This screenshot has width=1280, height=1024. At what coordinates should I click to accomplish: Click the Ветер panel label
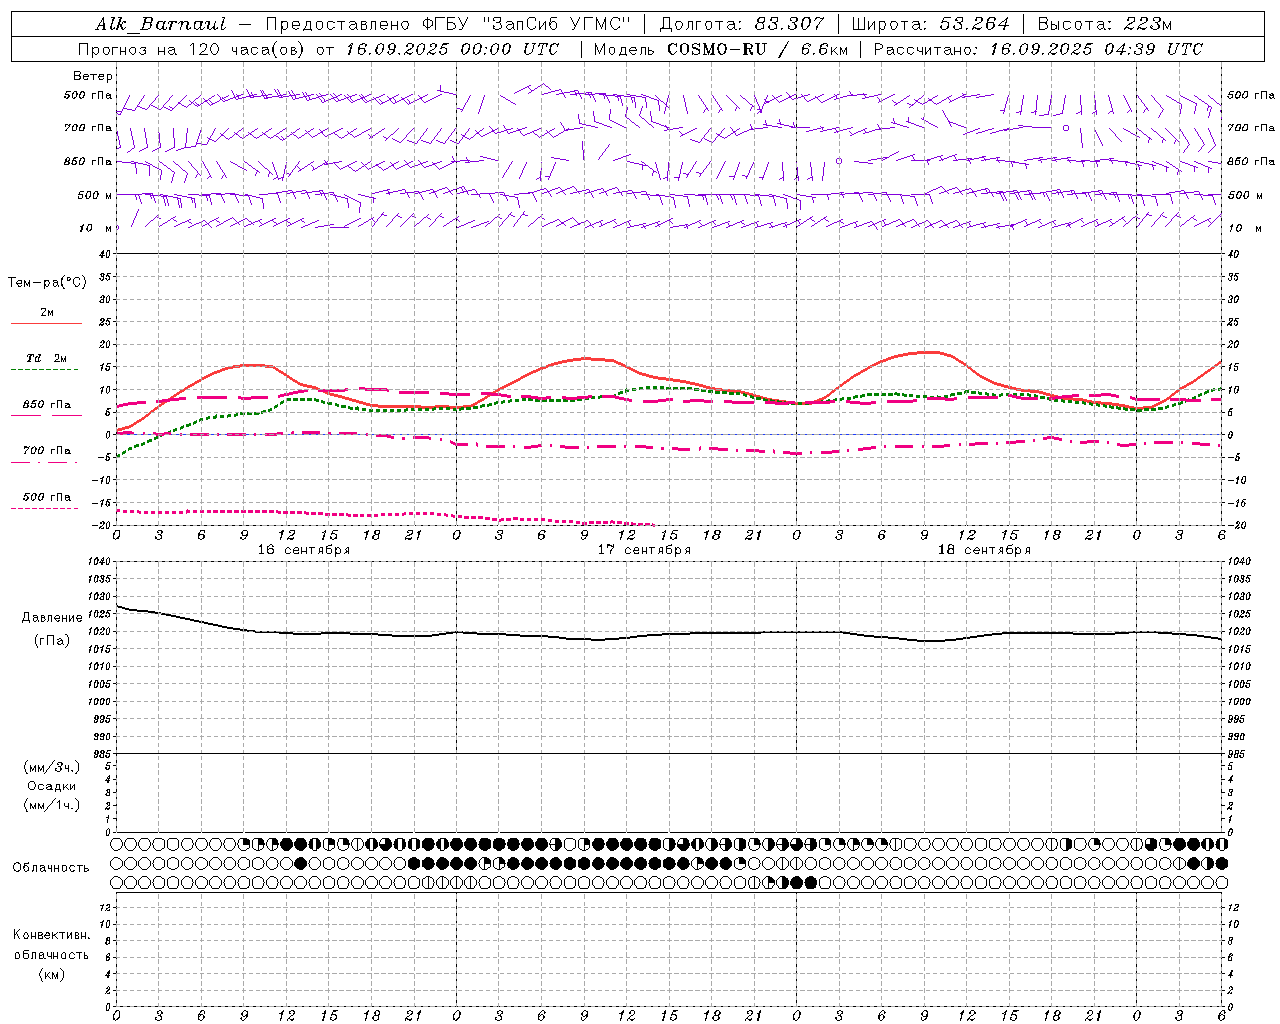[93, 76]
